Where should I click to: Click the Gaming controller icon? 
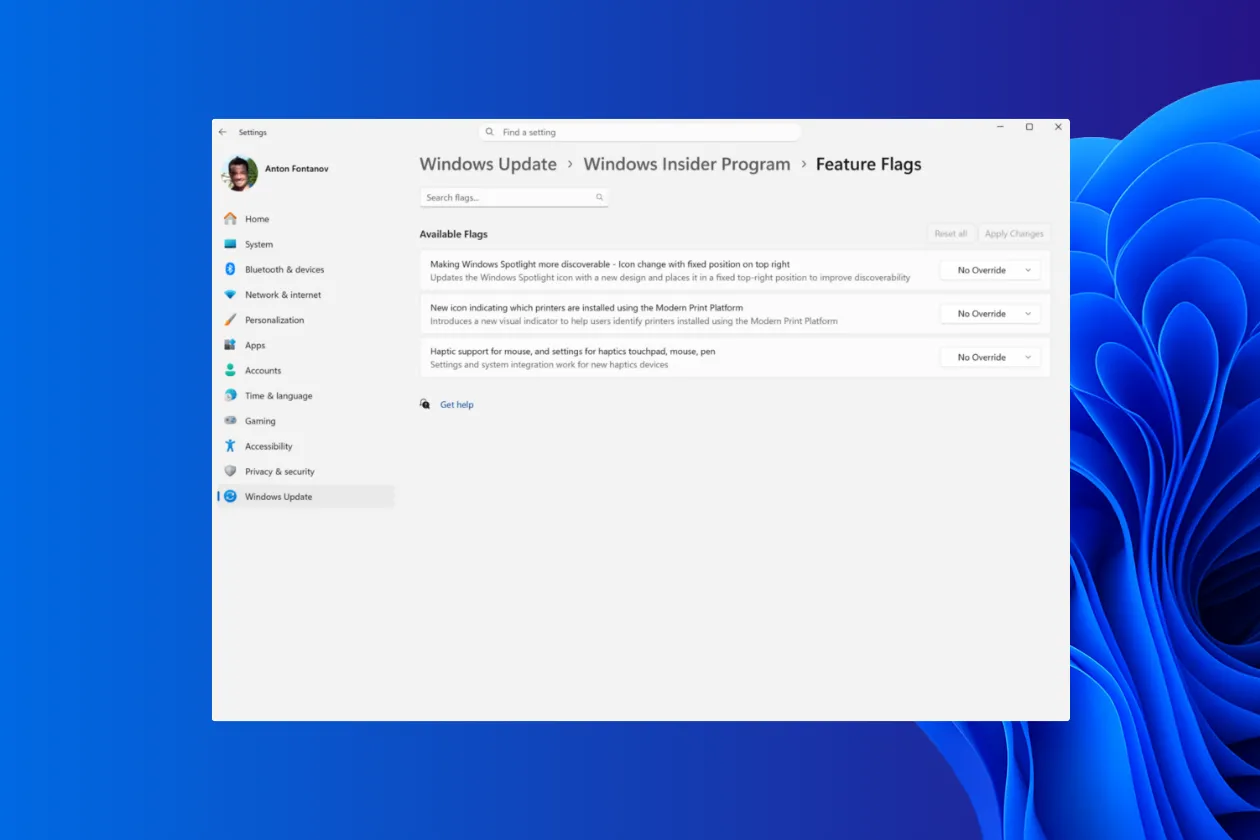coord(230,421)
